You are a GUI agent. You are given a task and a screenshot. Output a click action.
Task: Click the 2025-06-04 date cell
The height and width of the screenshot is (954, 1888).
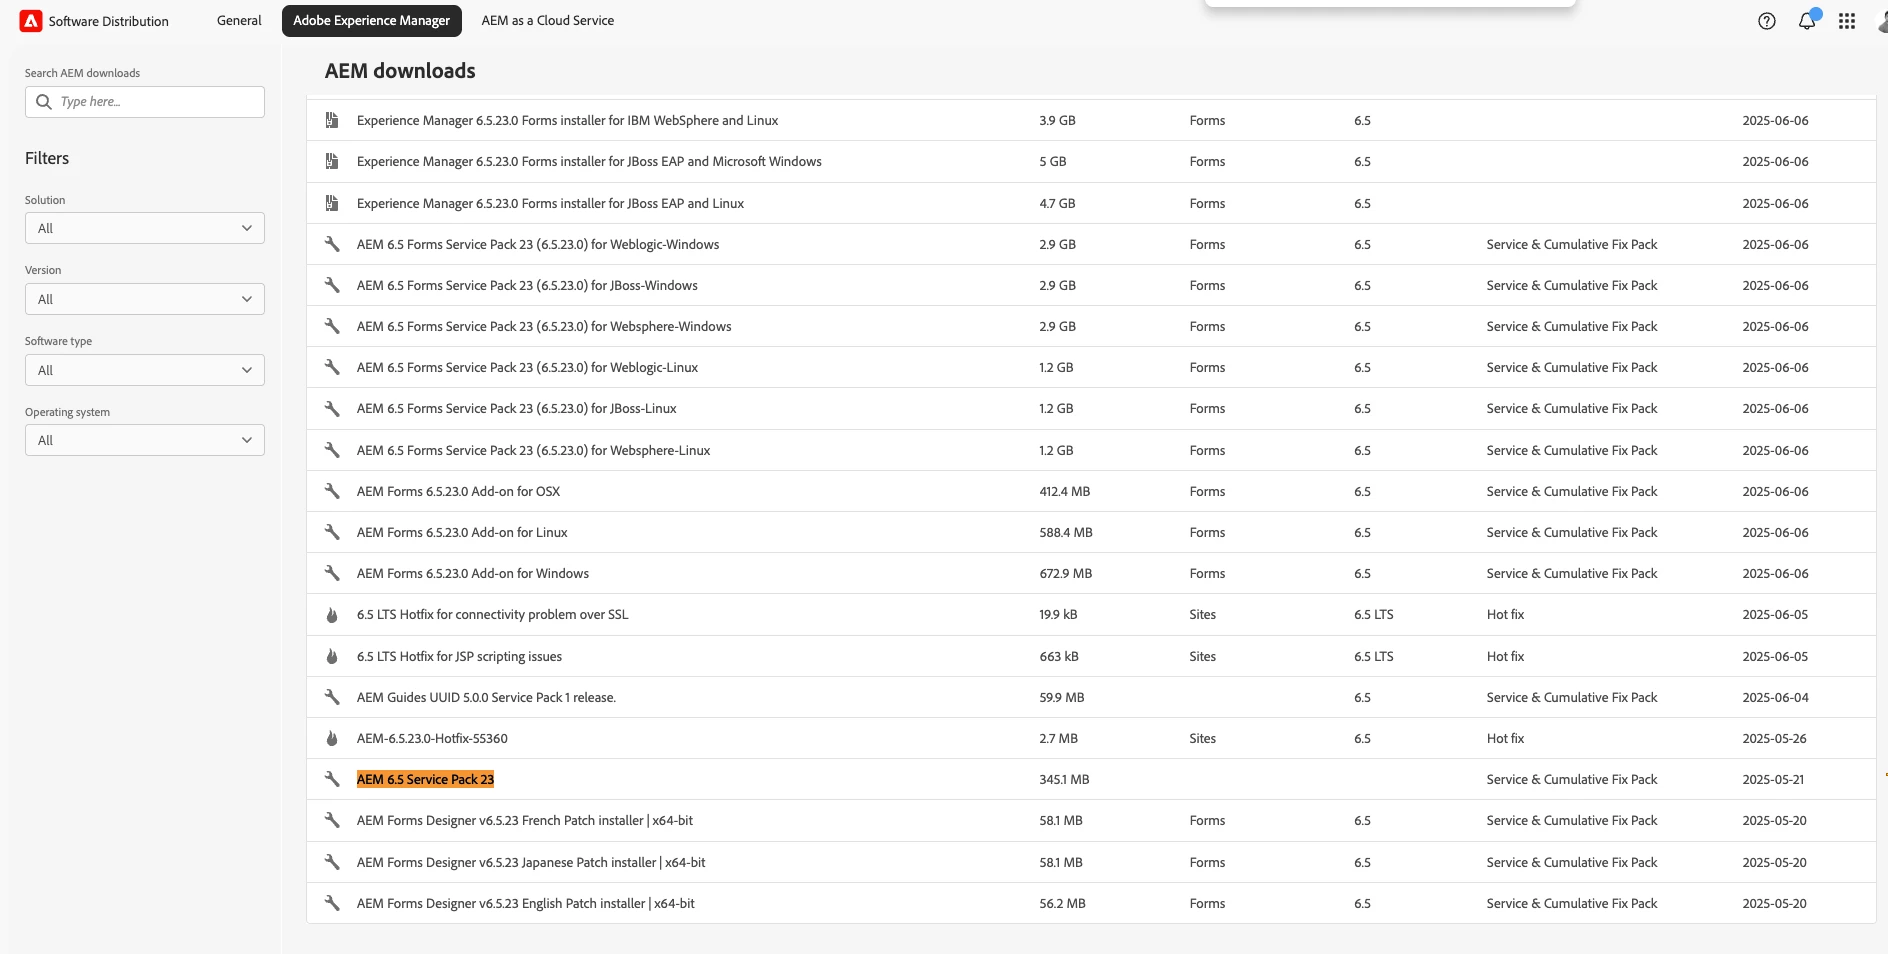click(1775, 697)
